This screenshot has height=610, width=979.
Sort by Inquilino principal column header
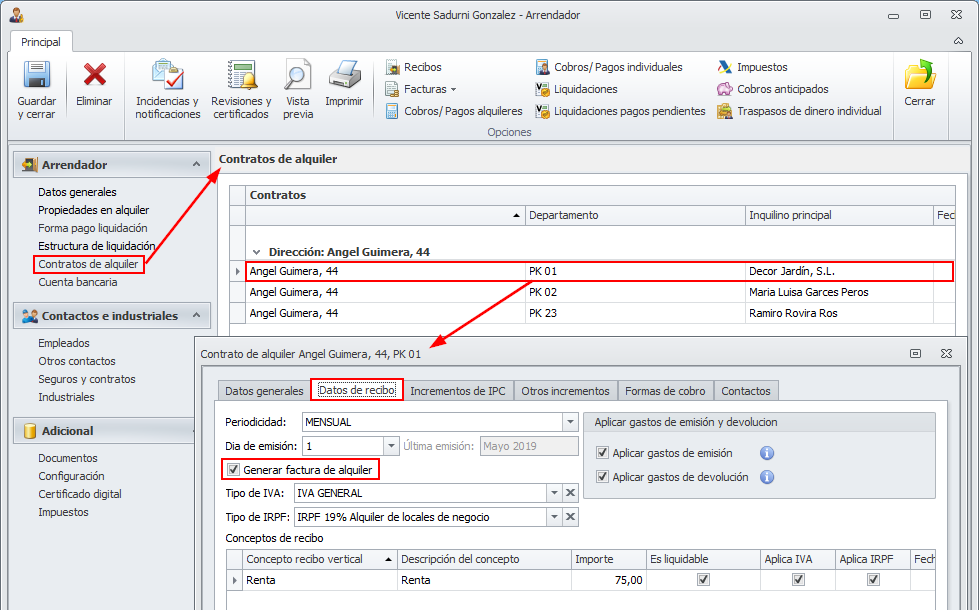pyautogui.click(x=839, y=215)
